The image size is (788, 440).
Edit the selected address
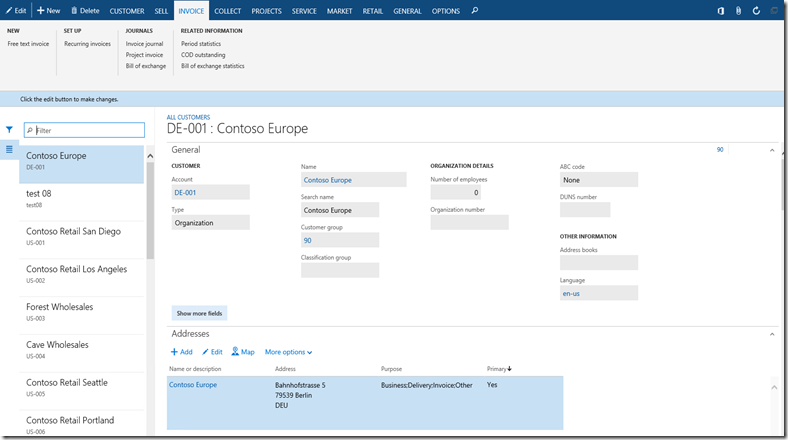[x=212, y=352]
